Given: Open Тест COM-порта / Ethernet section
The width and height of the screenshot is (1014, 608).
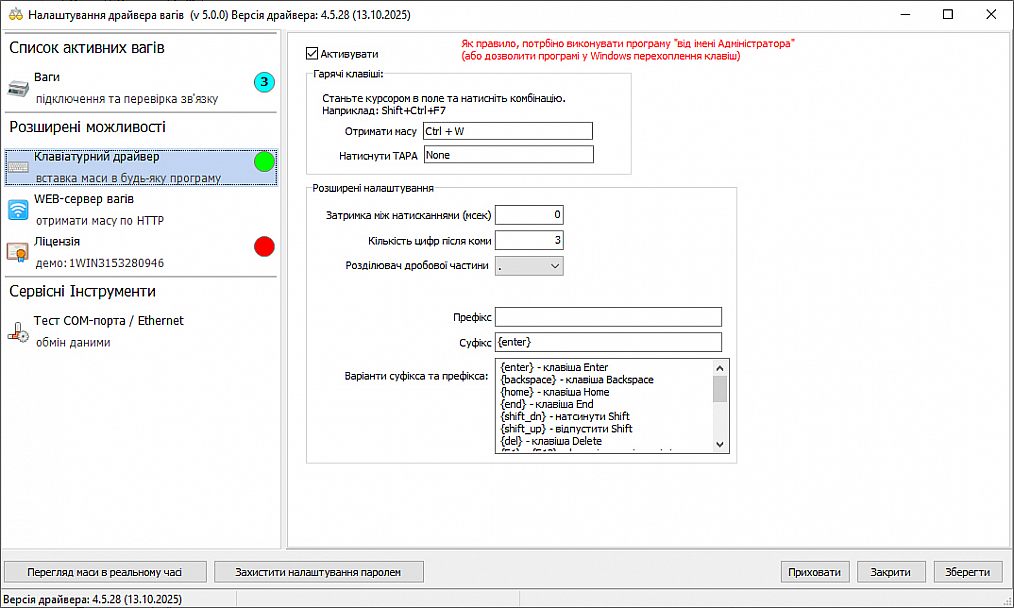Looking at the screenshot, I should click(108, 321).
